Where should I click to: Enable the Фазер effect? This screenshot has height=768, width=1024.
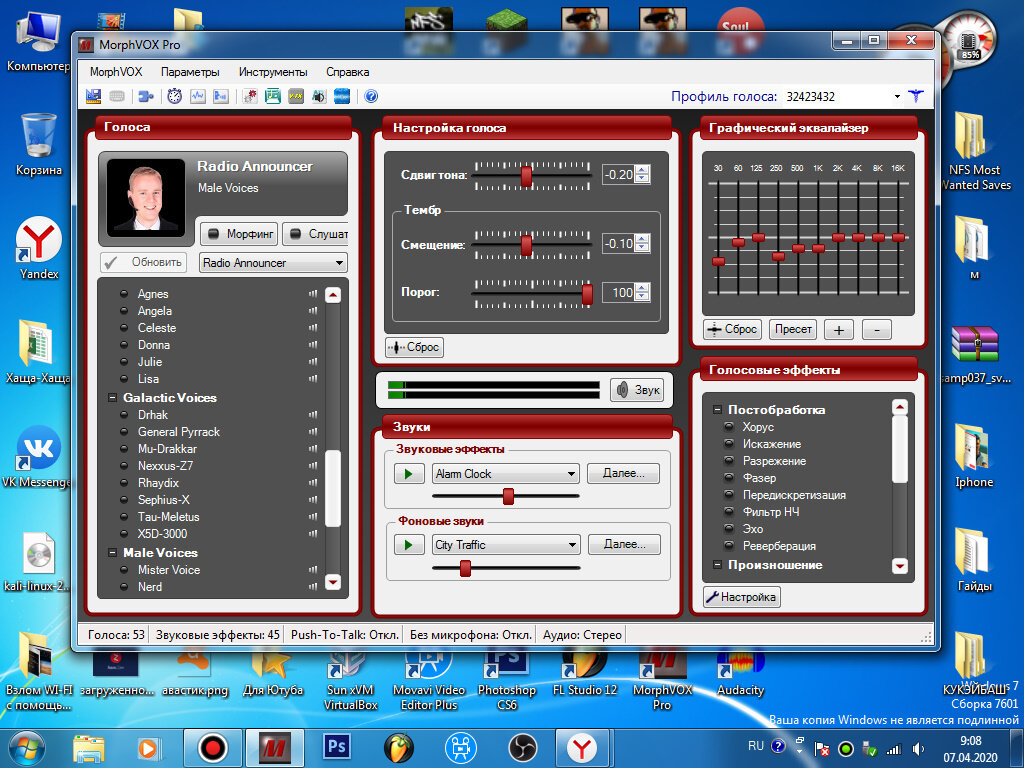click(759, 478)
